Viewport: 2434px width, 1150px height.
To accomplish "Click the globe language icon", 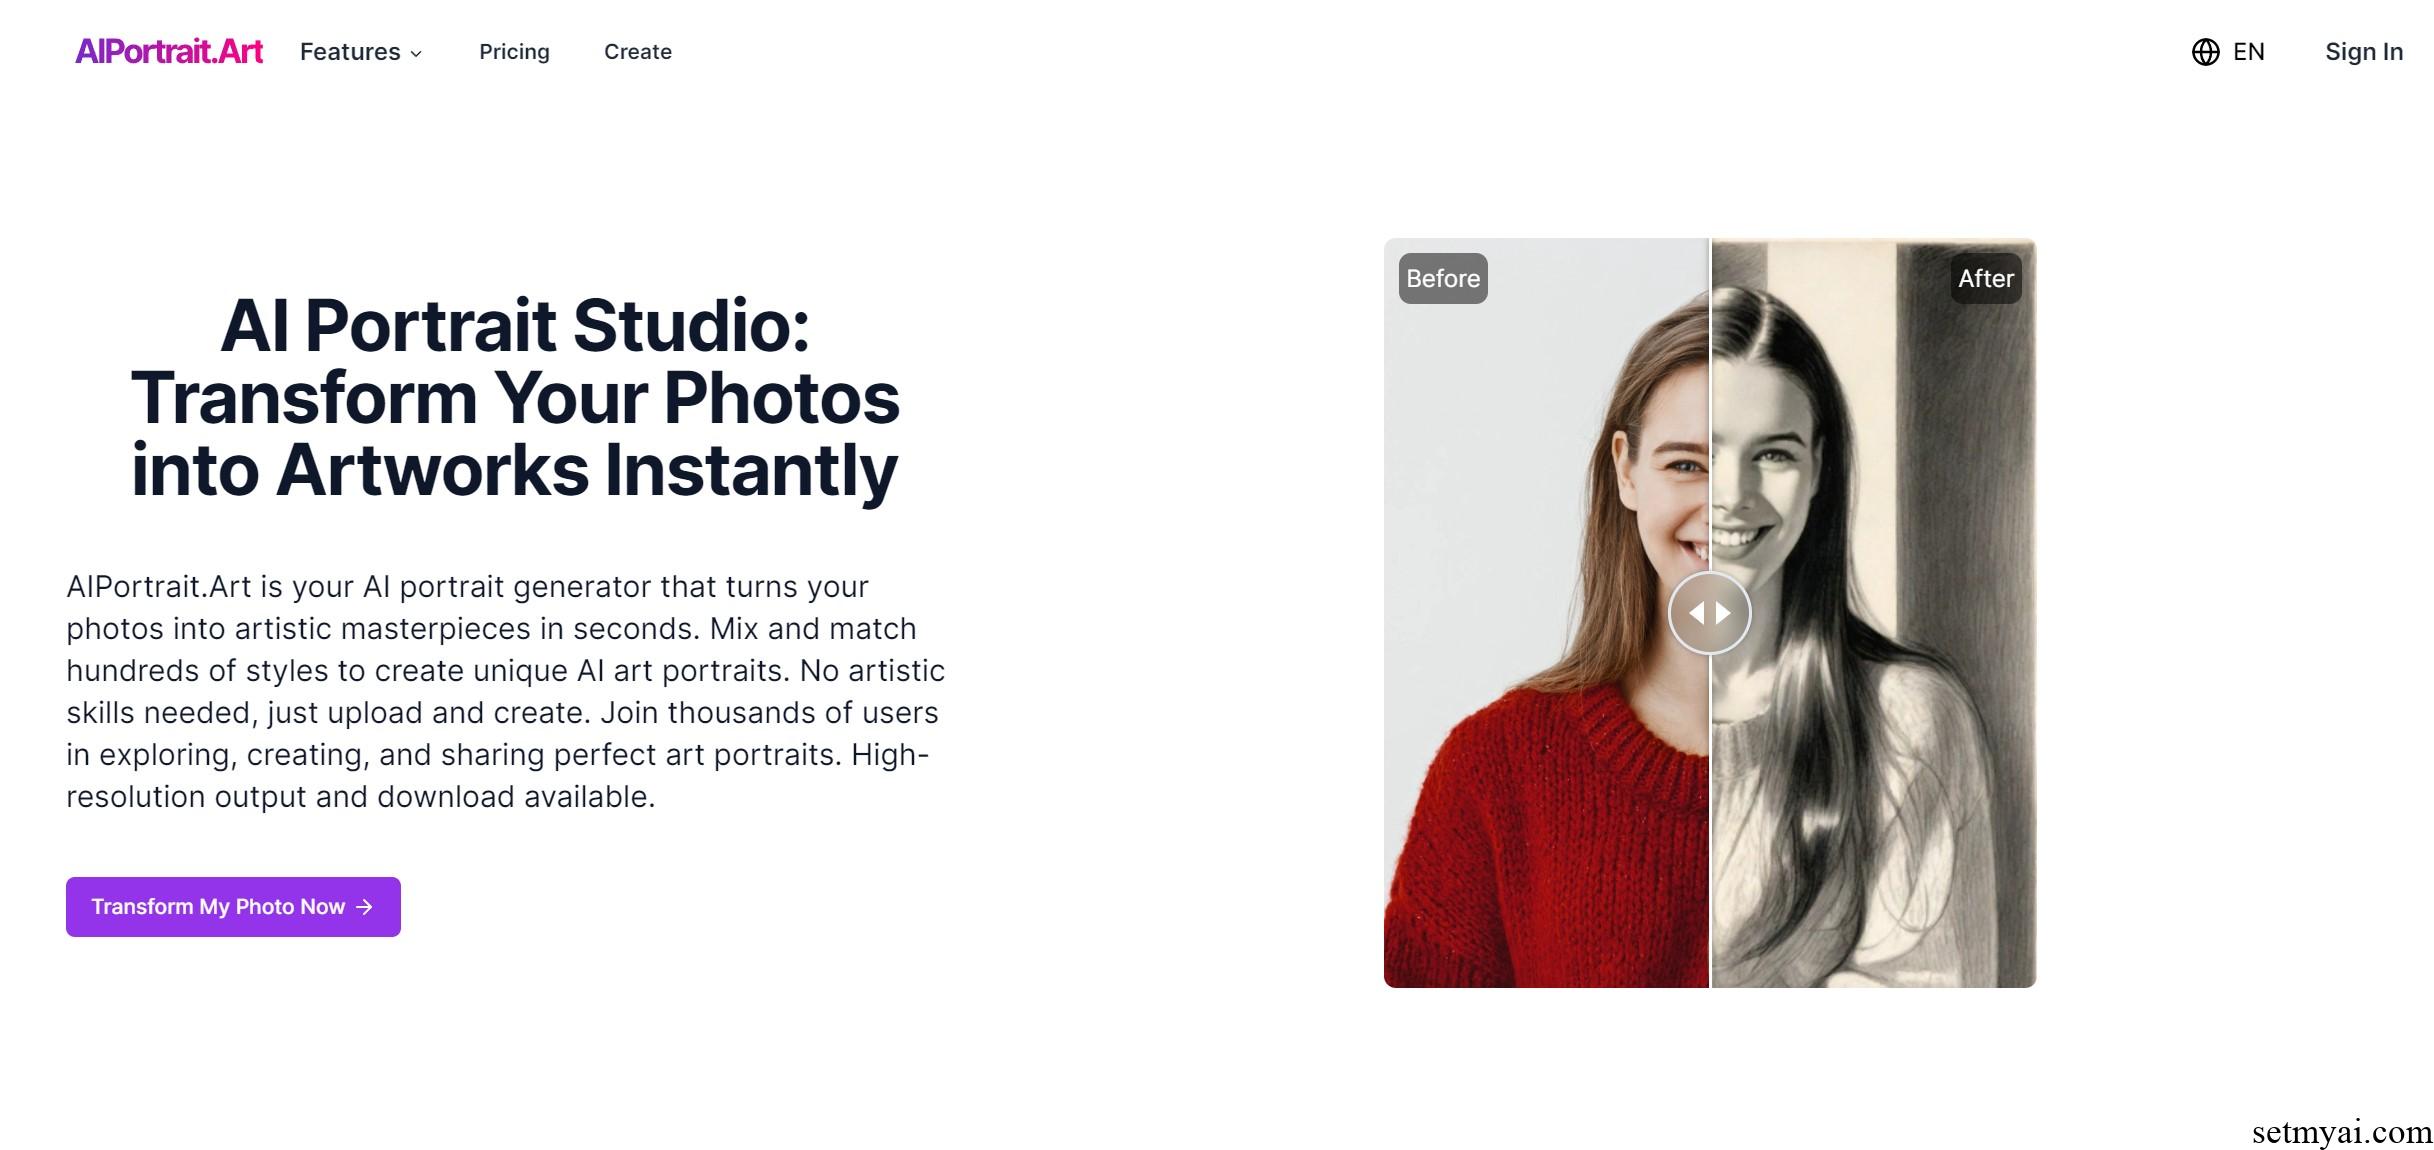I will coord(2205,52).
